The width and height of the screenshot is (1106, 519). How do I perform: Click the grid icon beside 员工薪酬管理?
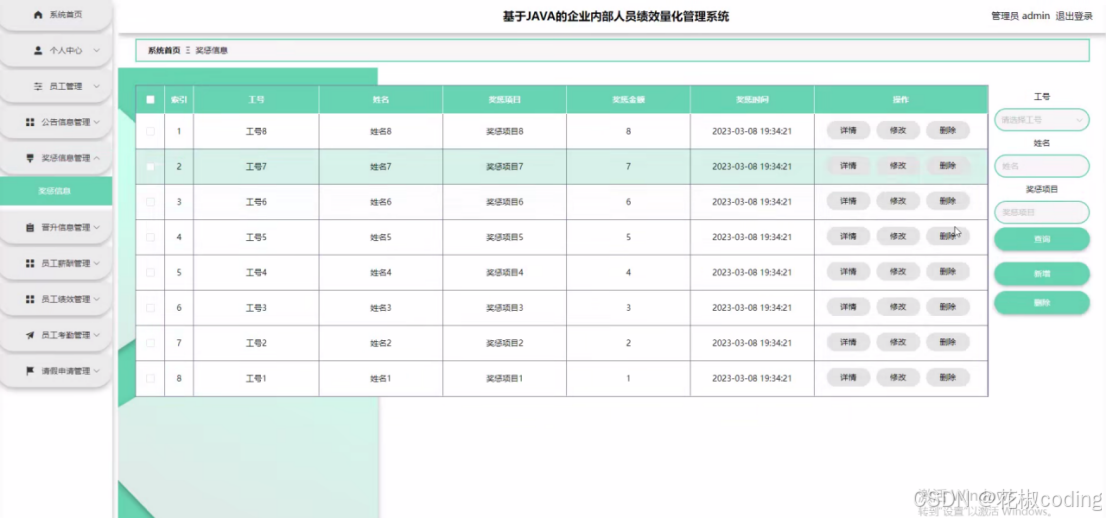point(30,263)
